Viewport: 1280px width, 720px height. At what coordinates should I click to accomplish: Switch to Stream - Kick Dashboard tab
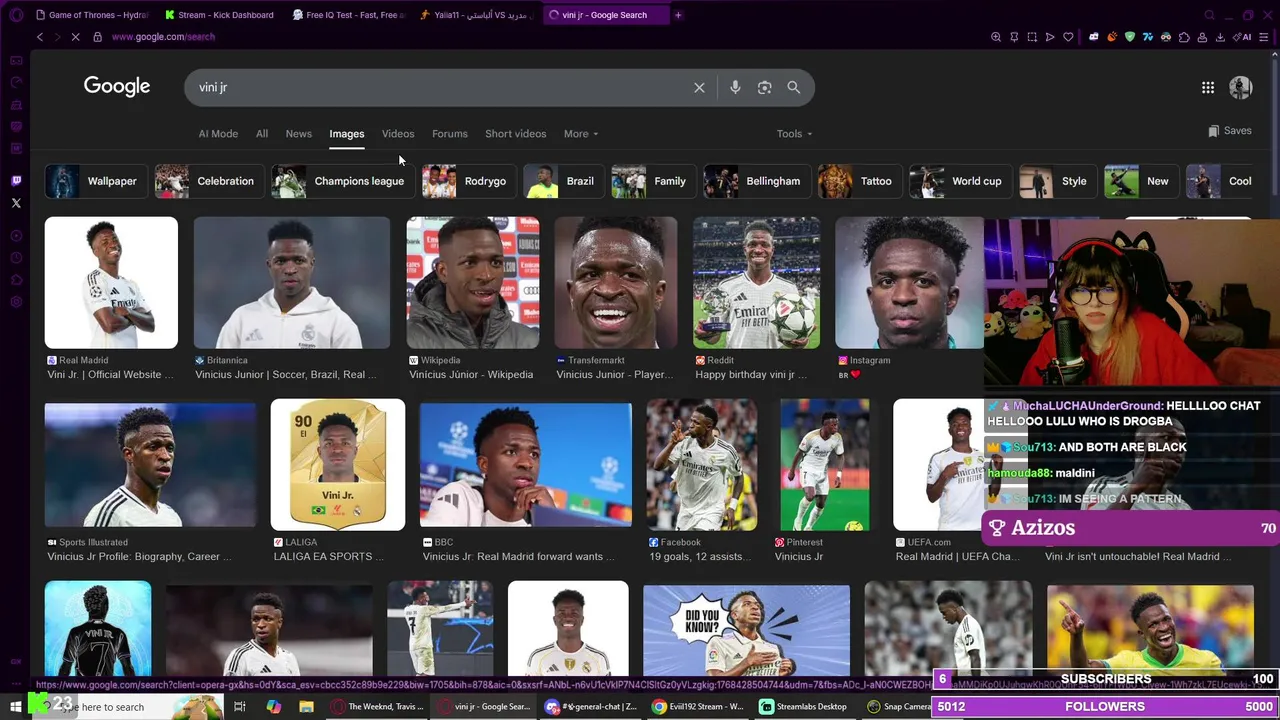pyautogui.click(x=219, y=15)
